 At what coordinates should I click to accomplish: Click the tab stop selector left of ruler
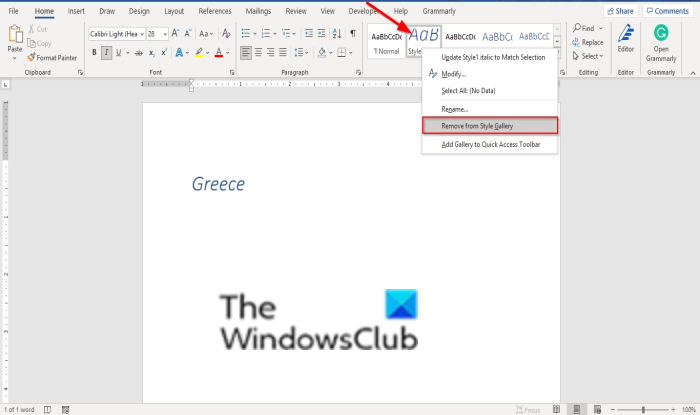click(6, 84)
